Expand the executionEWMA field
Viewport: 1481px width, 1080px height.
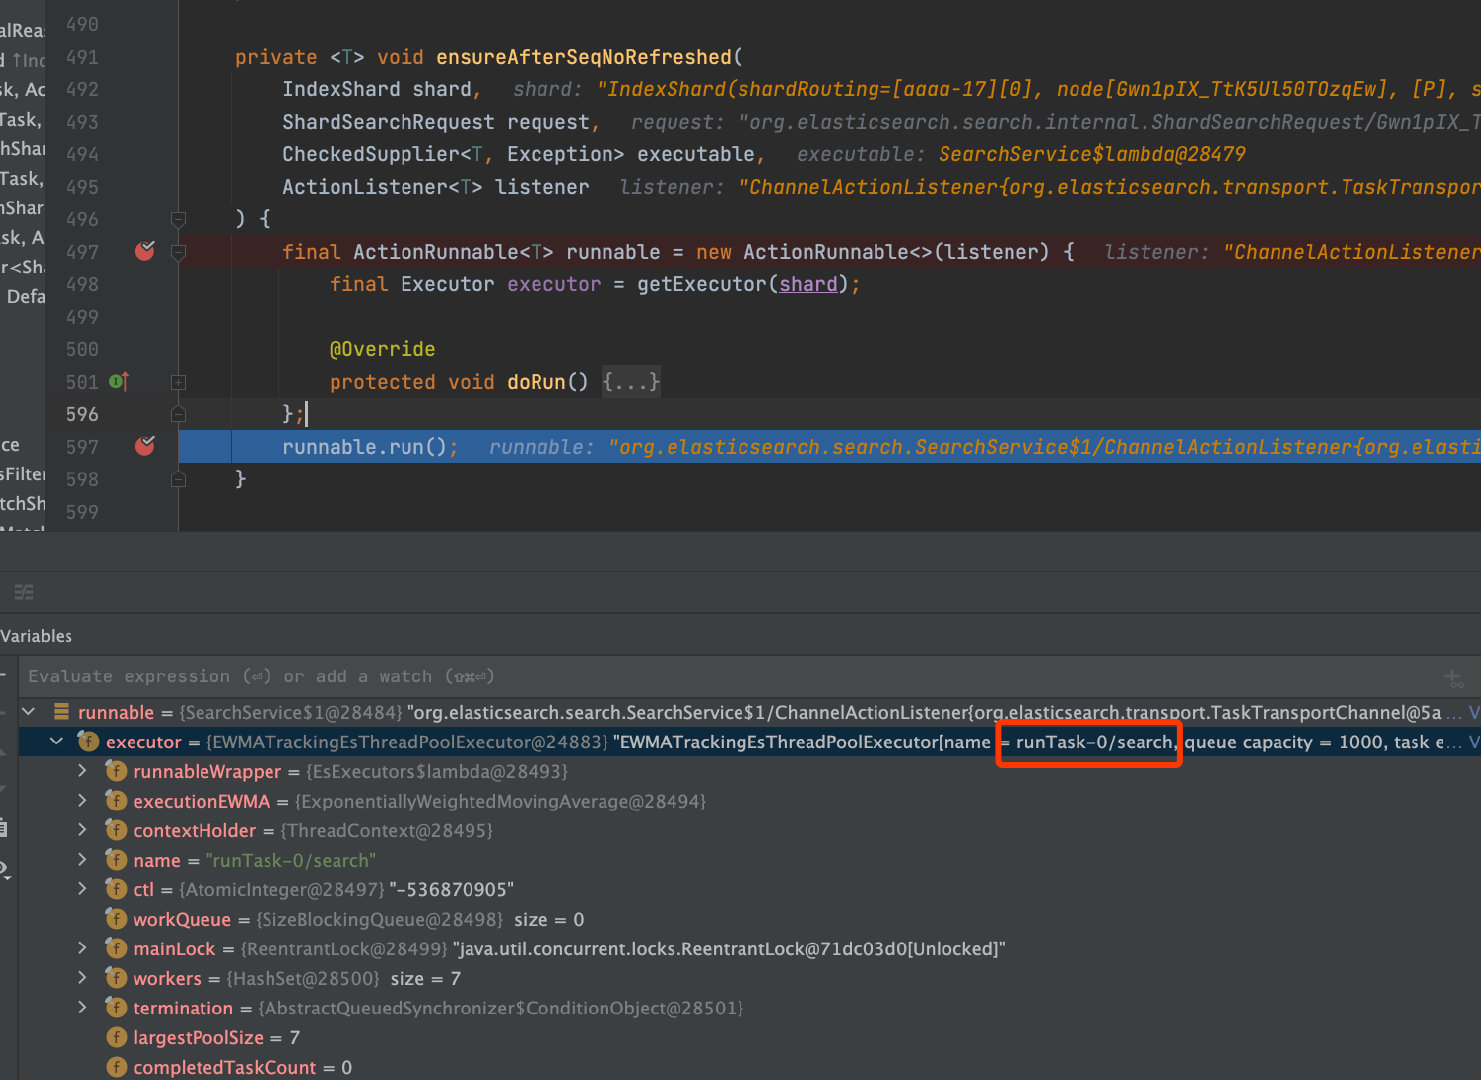[x=83, y=801]
